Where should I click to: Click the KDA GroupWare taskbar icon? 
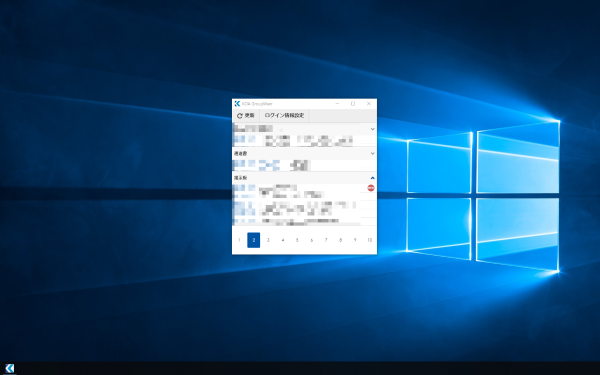pos(10,368)
